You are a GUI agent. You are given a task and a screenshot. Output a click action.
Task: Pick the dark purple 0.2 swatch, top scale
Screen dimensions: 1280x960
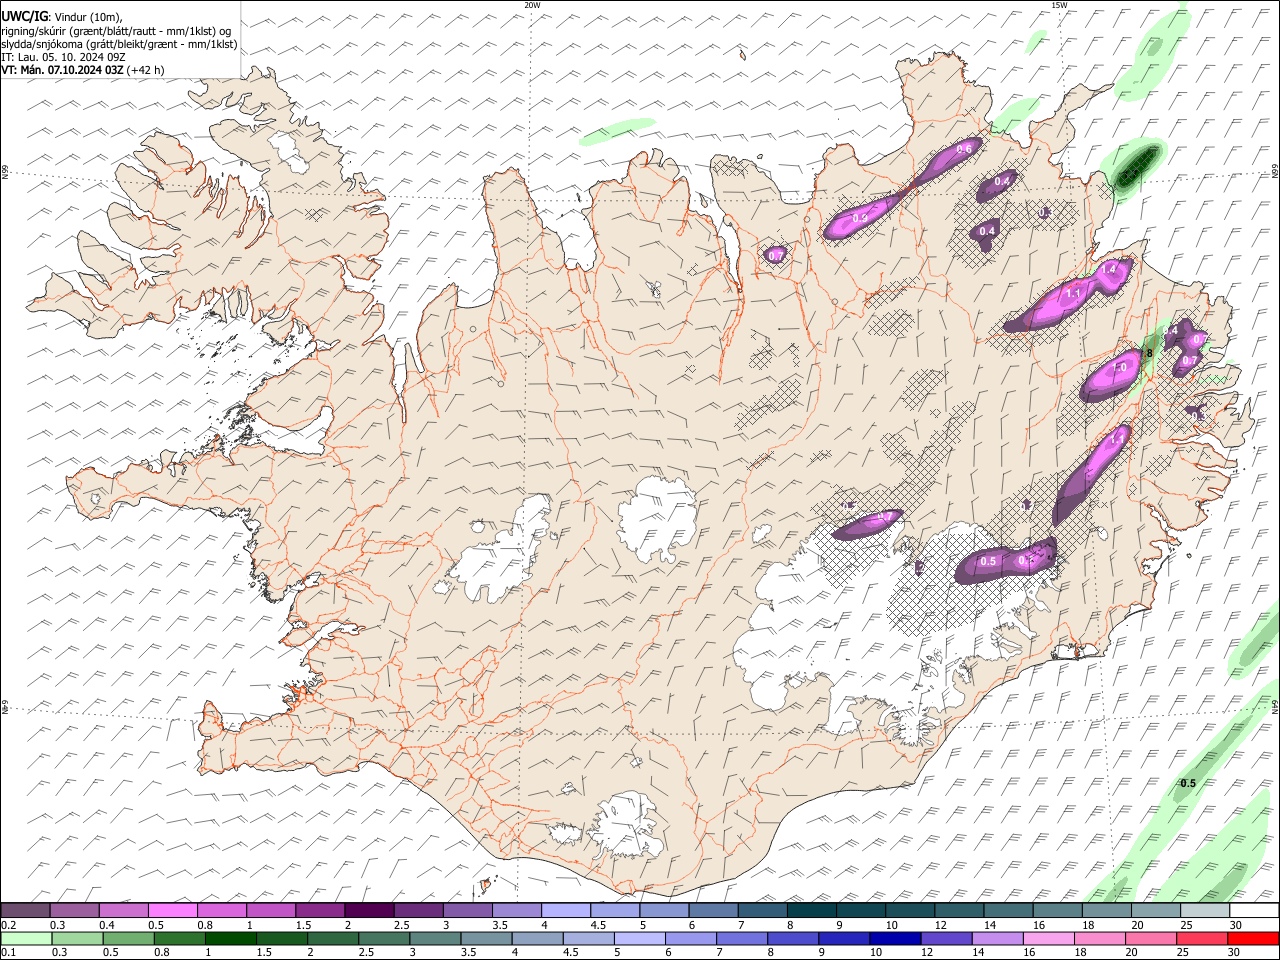point(25,911)
